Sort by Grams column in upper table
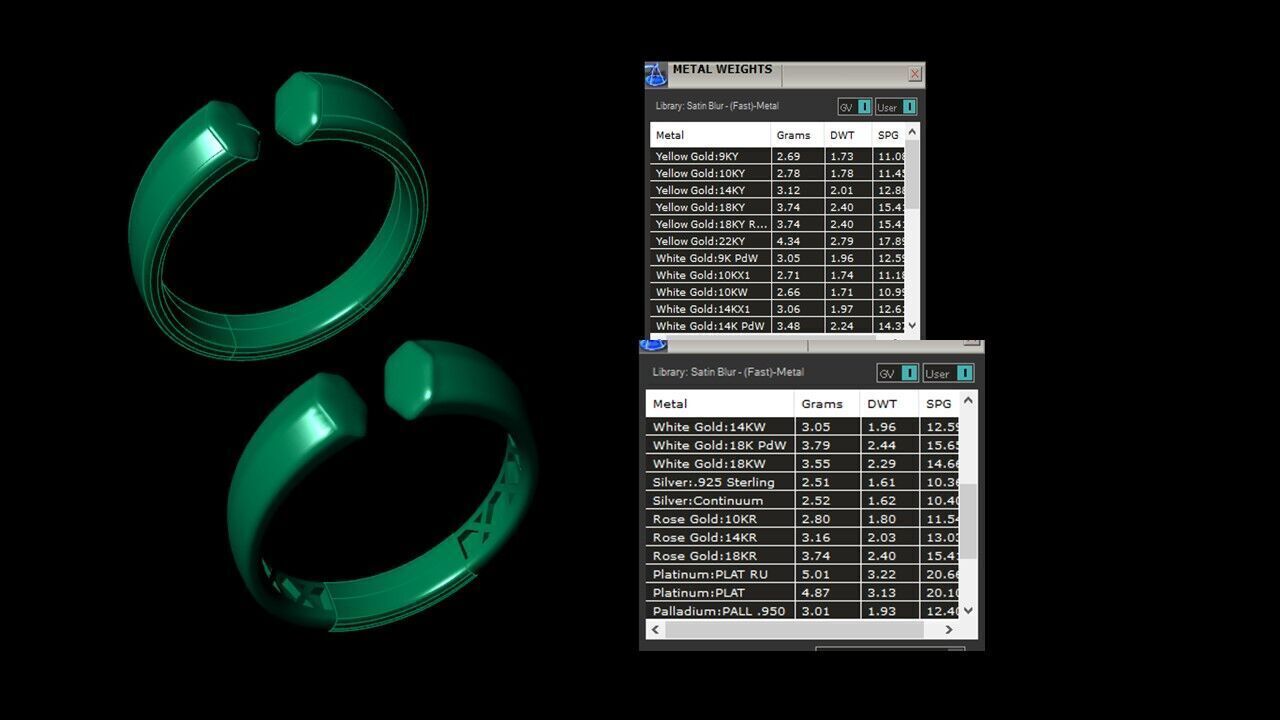 797,135
